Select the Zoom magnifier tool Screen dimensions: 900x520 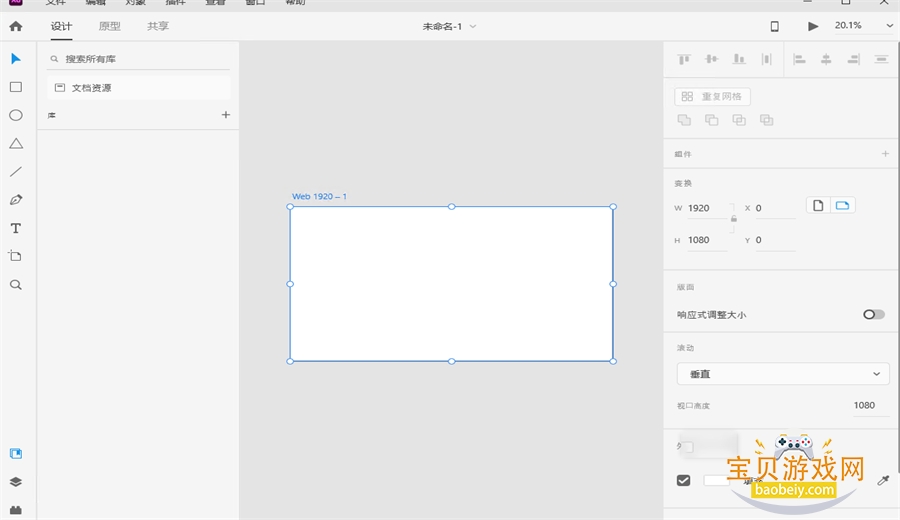point(16,285)
